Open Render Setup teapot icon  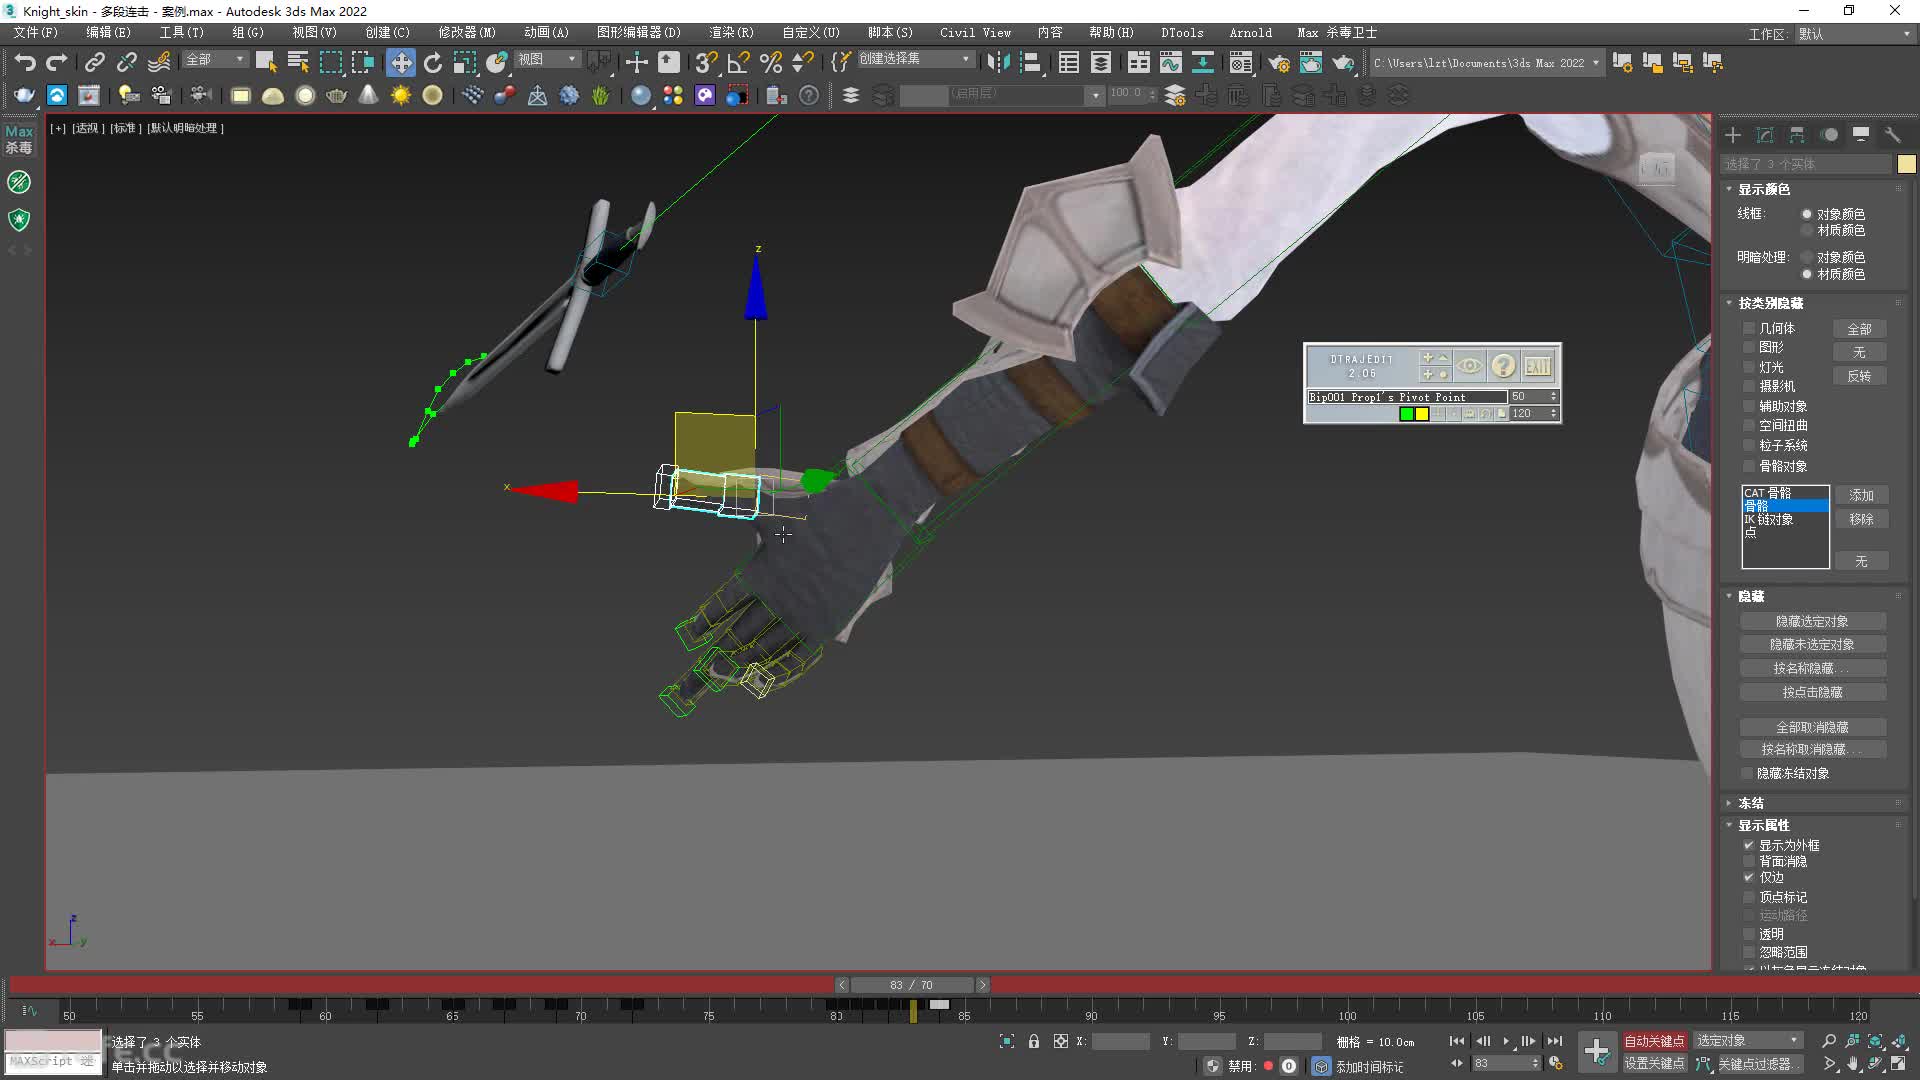[1278, 62]
